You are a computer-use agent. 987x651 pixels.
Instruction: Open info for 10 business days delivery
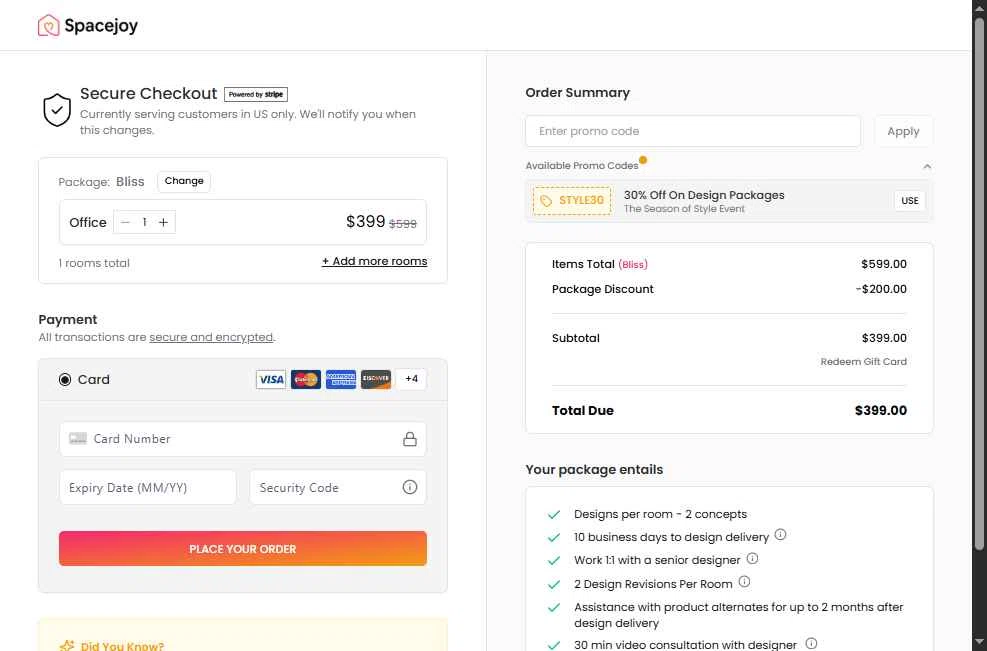(x=780, y=535)
